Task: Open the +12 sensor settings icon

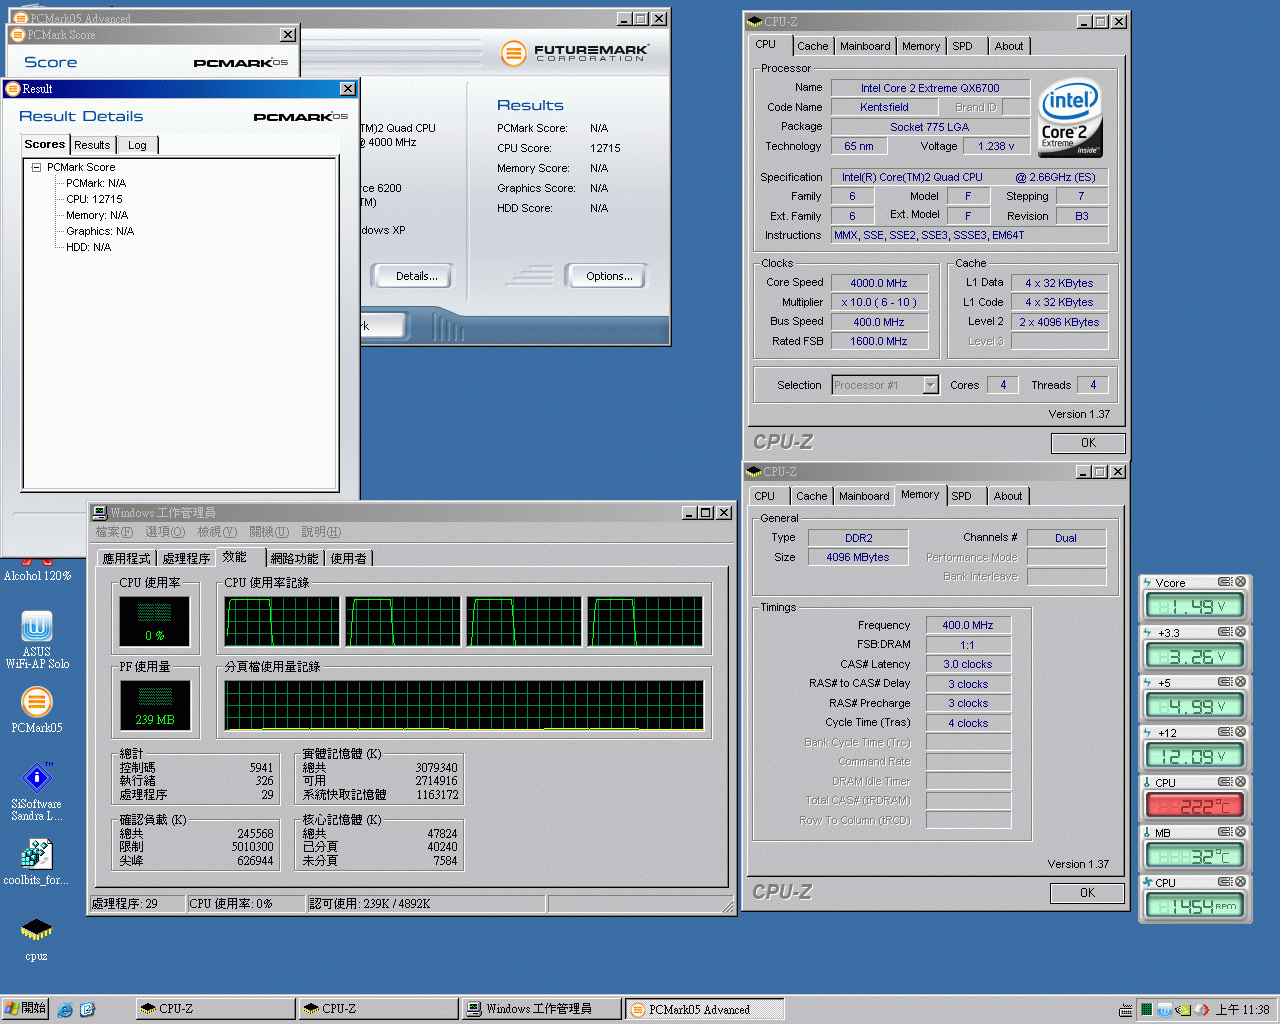Action: coord(1224,732)
